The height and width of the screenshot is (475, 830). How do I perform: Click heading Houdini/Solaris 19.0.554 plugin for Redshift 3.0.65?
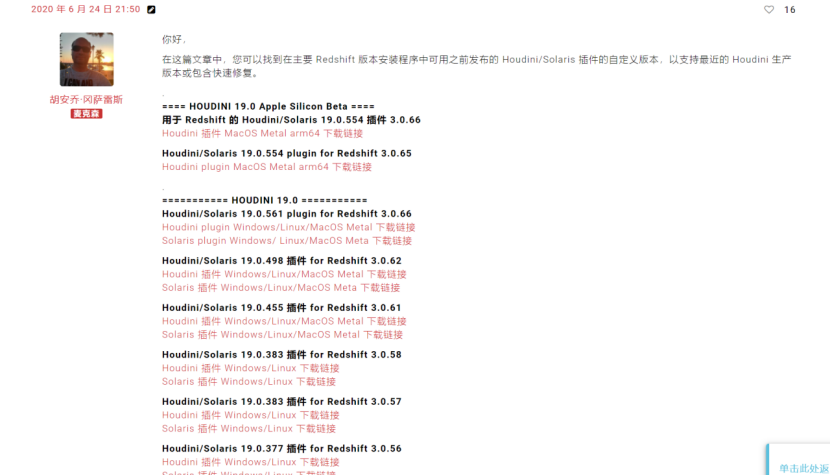click(287, 154)
